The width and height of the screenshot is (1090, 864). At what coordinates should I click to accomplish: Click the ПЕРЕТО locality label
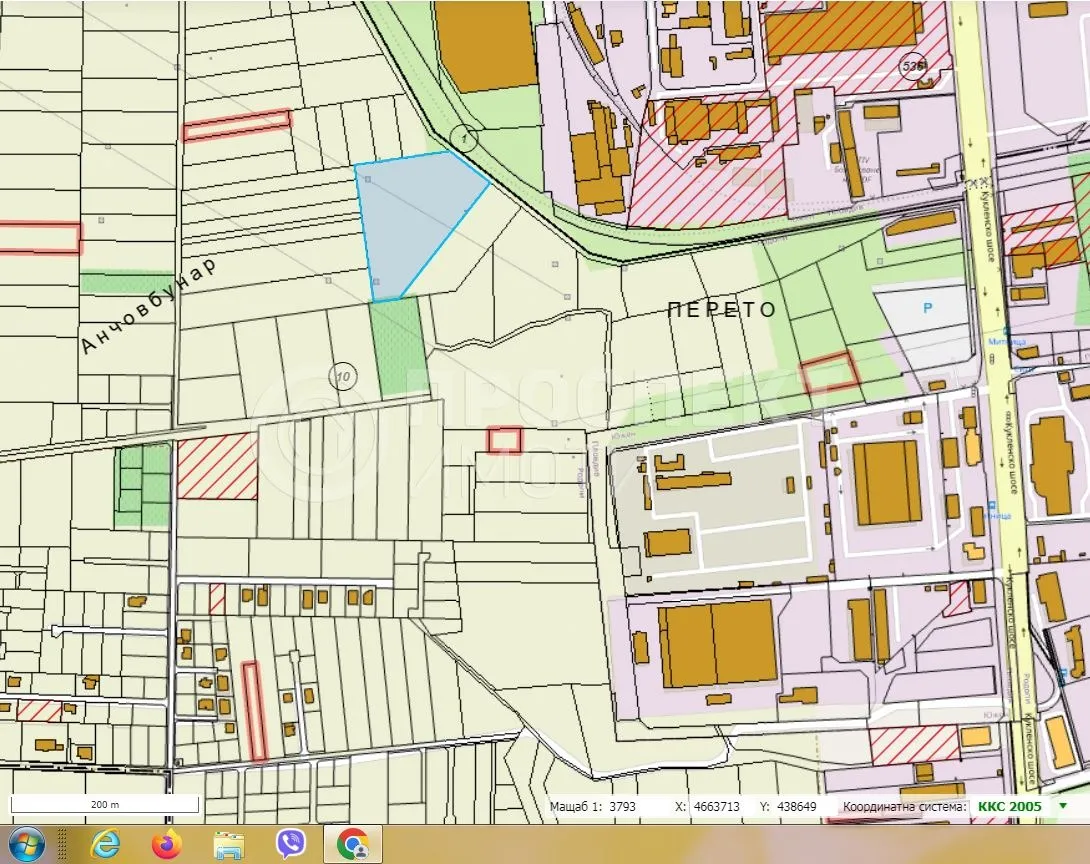coord(722,310)
